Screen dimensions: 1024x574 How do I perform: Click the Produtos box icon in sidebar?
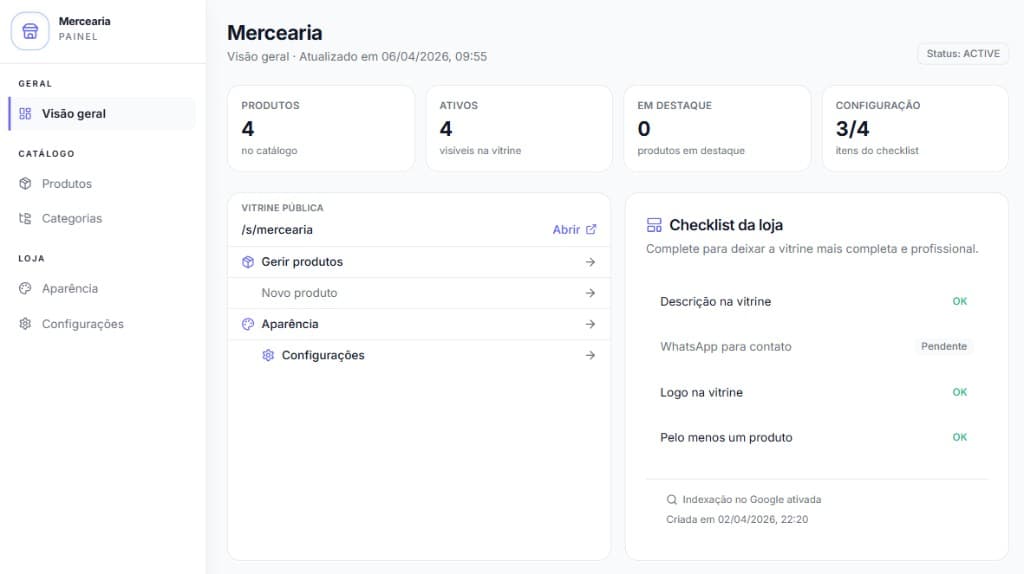tap(26, 184)
